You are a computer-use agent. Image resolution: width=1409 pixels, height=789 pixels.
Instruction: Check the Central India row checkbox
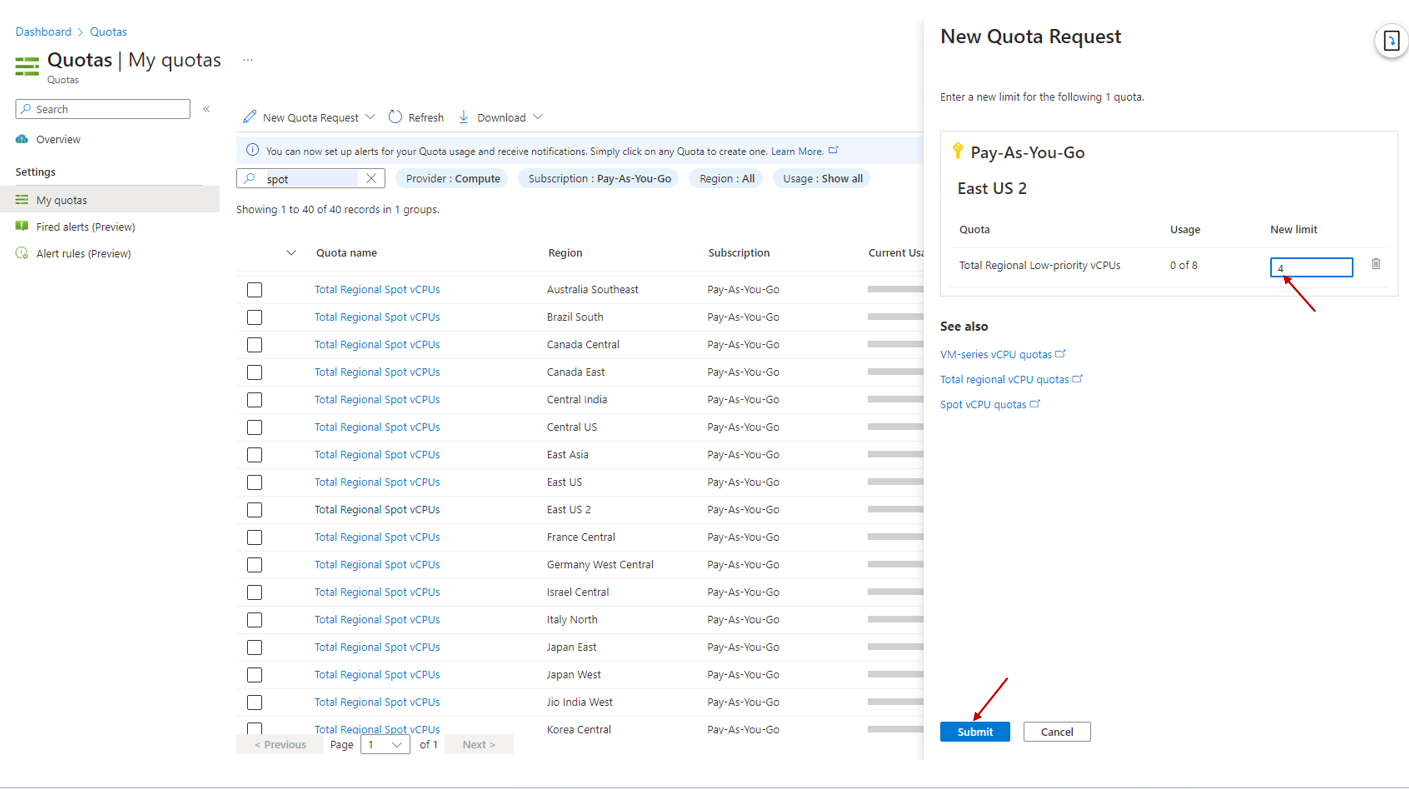click(255, 400)
